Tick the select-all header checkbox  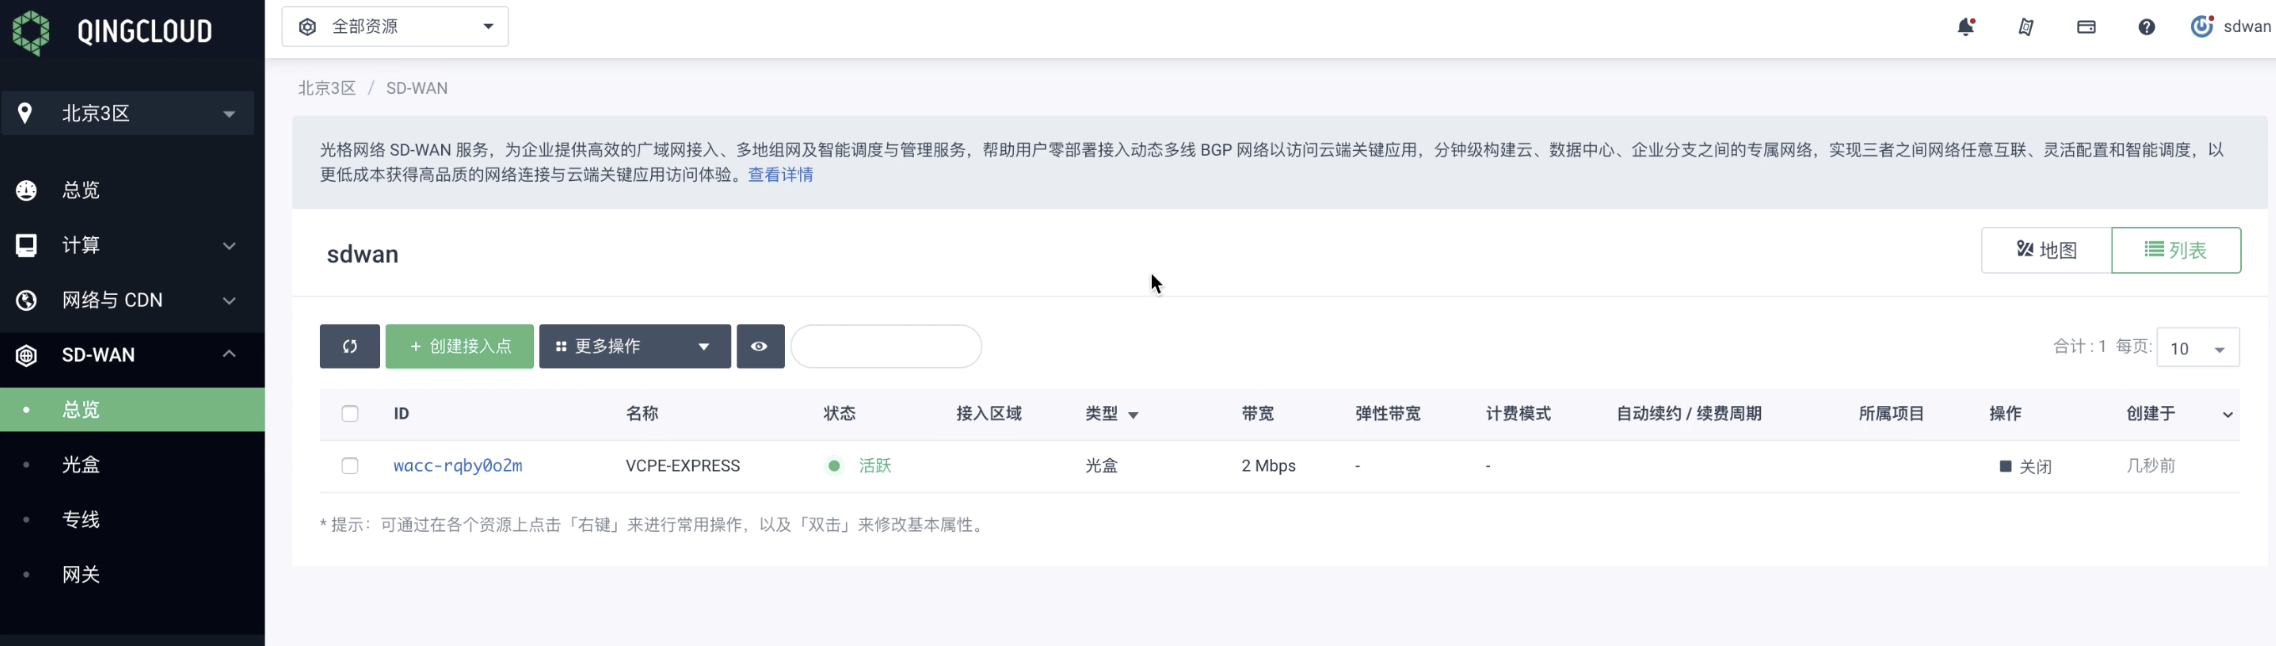tap(350, 414)
